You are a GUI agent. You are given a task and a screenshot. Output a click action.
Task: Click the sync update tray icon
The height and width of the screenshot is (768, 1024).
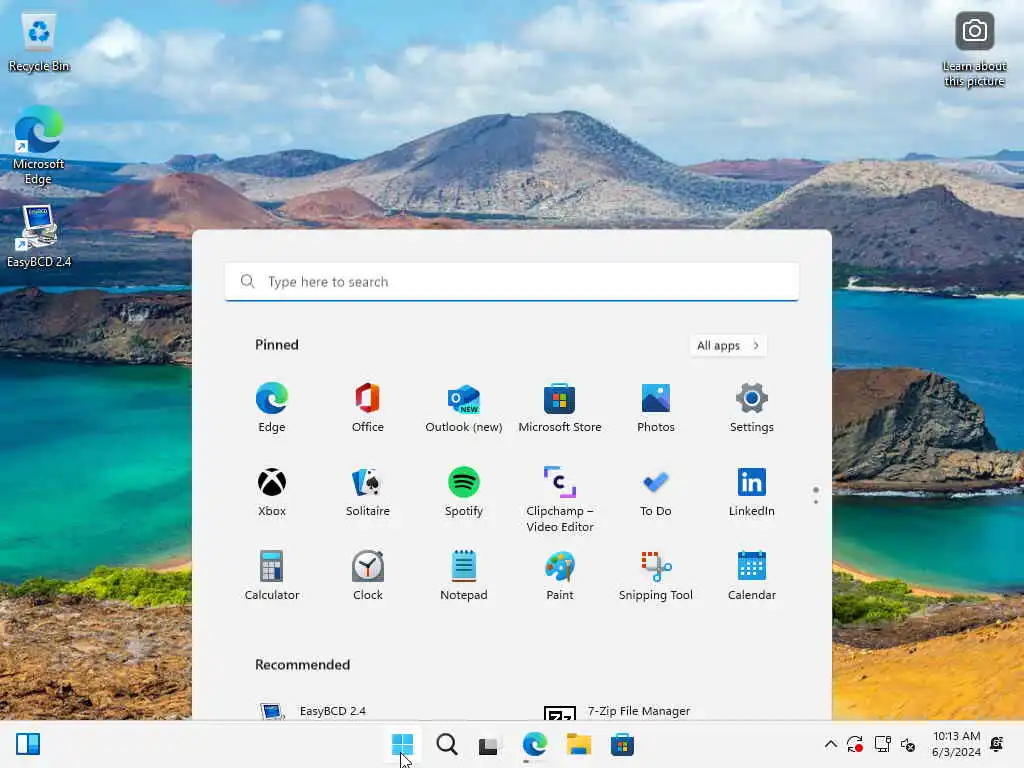pyautogui.click(x=855, y=744)
